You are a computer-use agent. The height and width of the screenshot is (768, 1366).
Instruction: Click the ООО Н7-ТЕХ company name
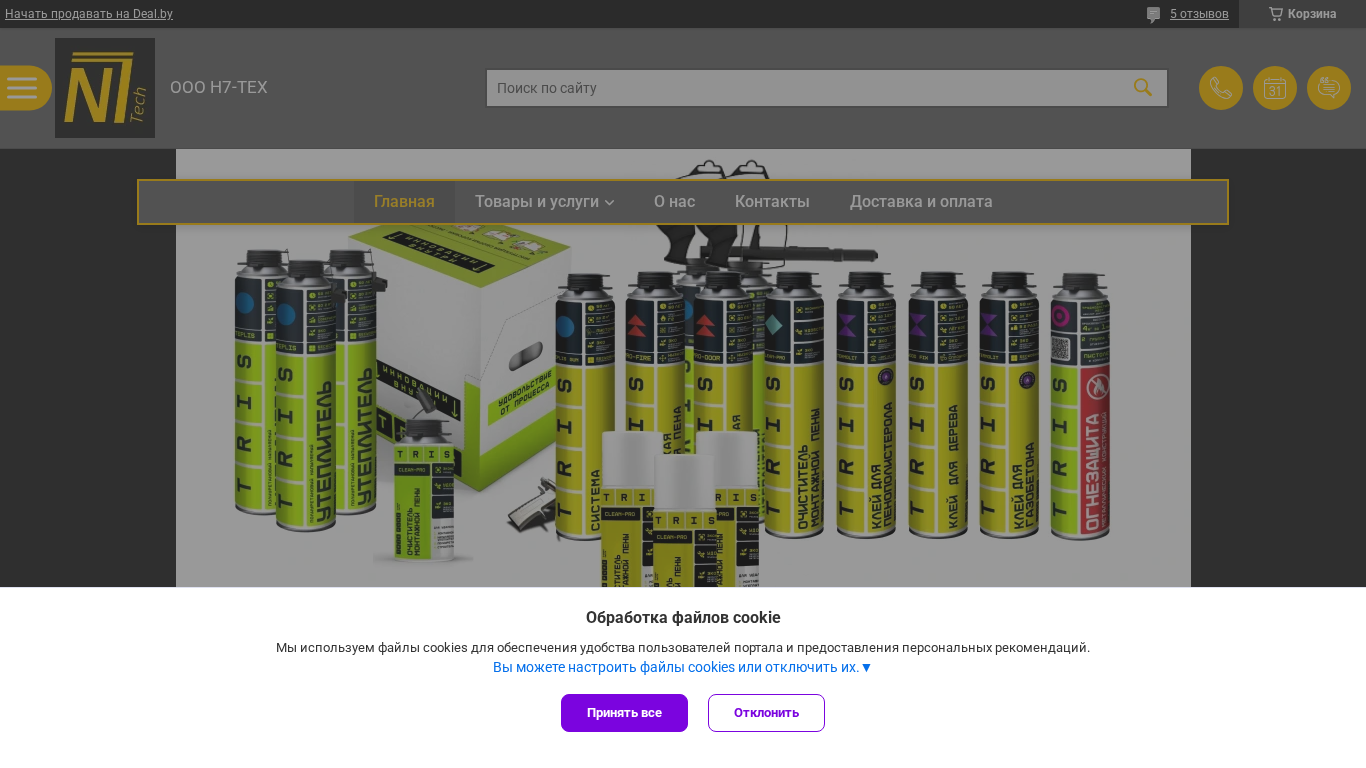(x=219, y=88)
